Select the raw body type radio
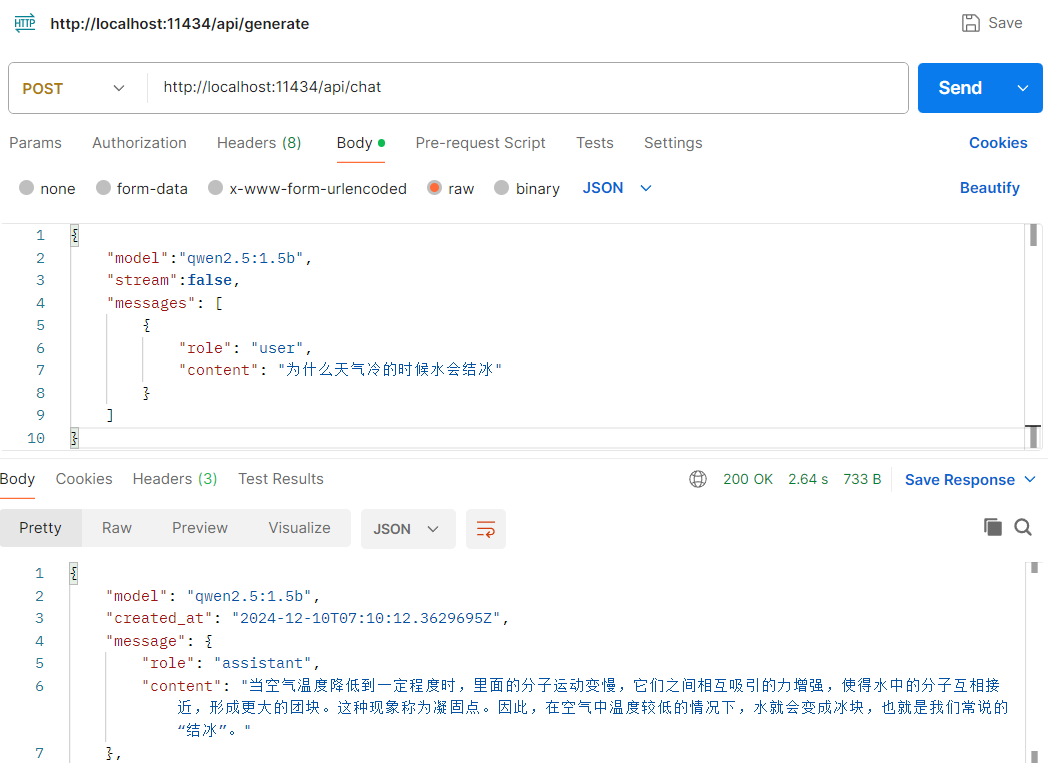Viewport: 1048px width, 771px height. point(434,188)
